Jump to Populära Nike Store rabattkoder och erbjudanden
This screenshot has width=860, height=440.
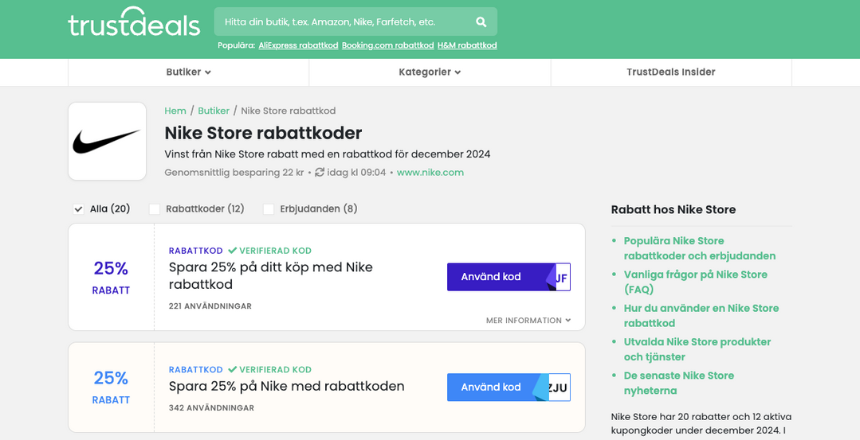pos(699,248)
